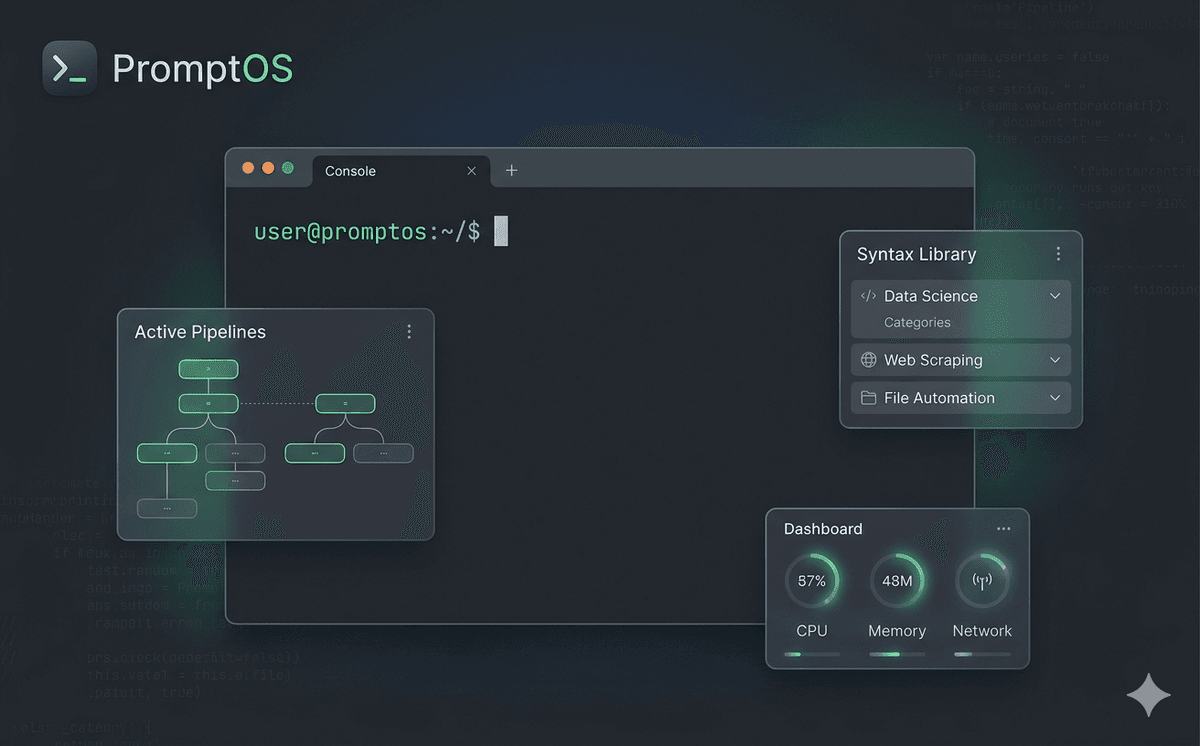Image resolution: width=1200 pixels, height=746 pixels.
Task: Select Categories under Data Science
Action: pyautogui.click(x=917, y=322)
